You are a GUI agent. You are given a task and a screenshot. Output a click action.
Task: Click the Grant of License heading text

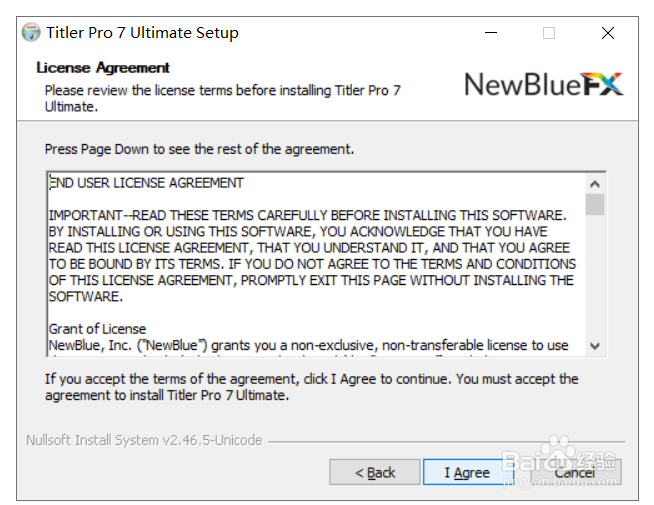pyautogui.click(x=97, y=329)
